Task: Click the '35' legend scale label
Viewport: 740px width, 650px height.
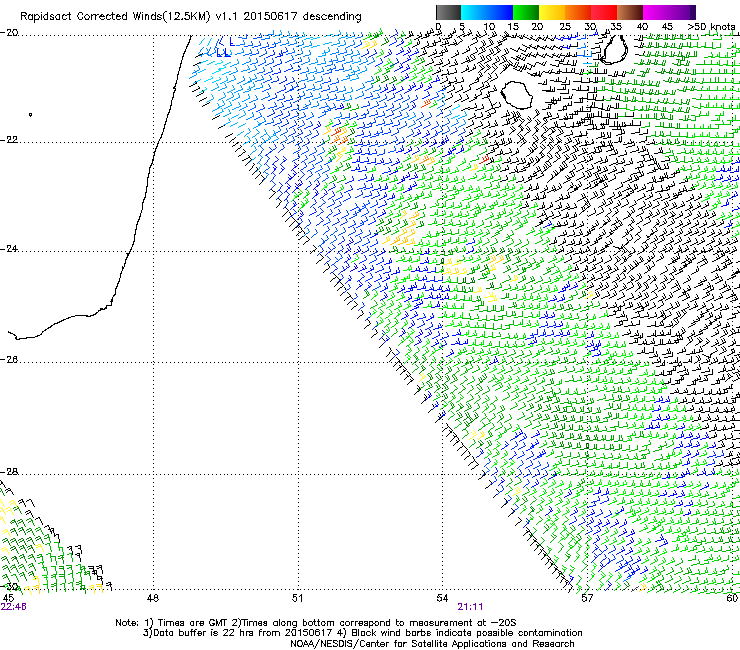Action: click(616, 26)
